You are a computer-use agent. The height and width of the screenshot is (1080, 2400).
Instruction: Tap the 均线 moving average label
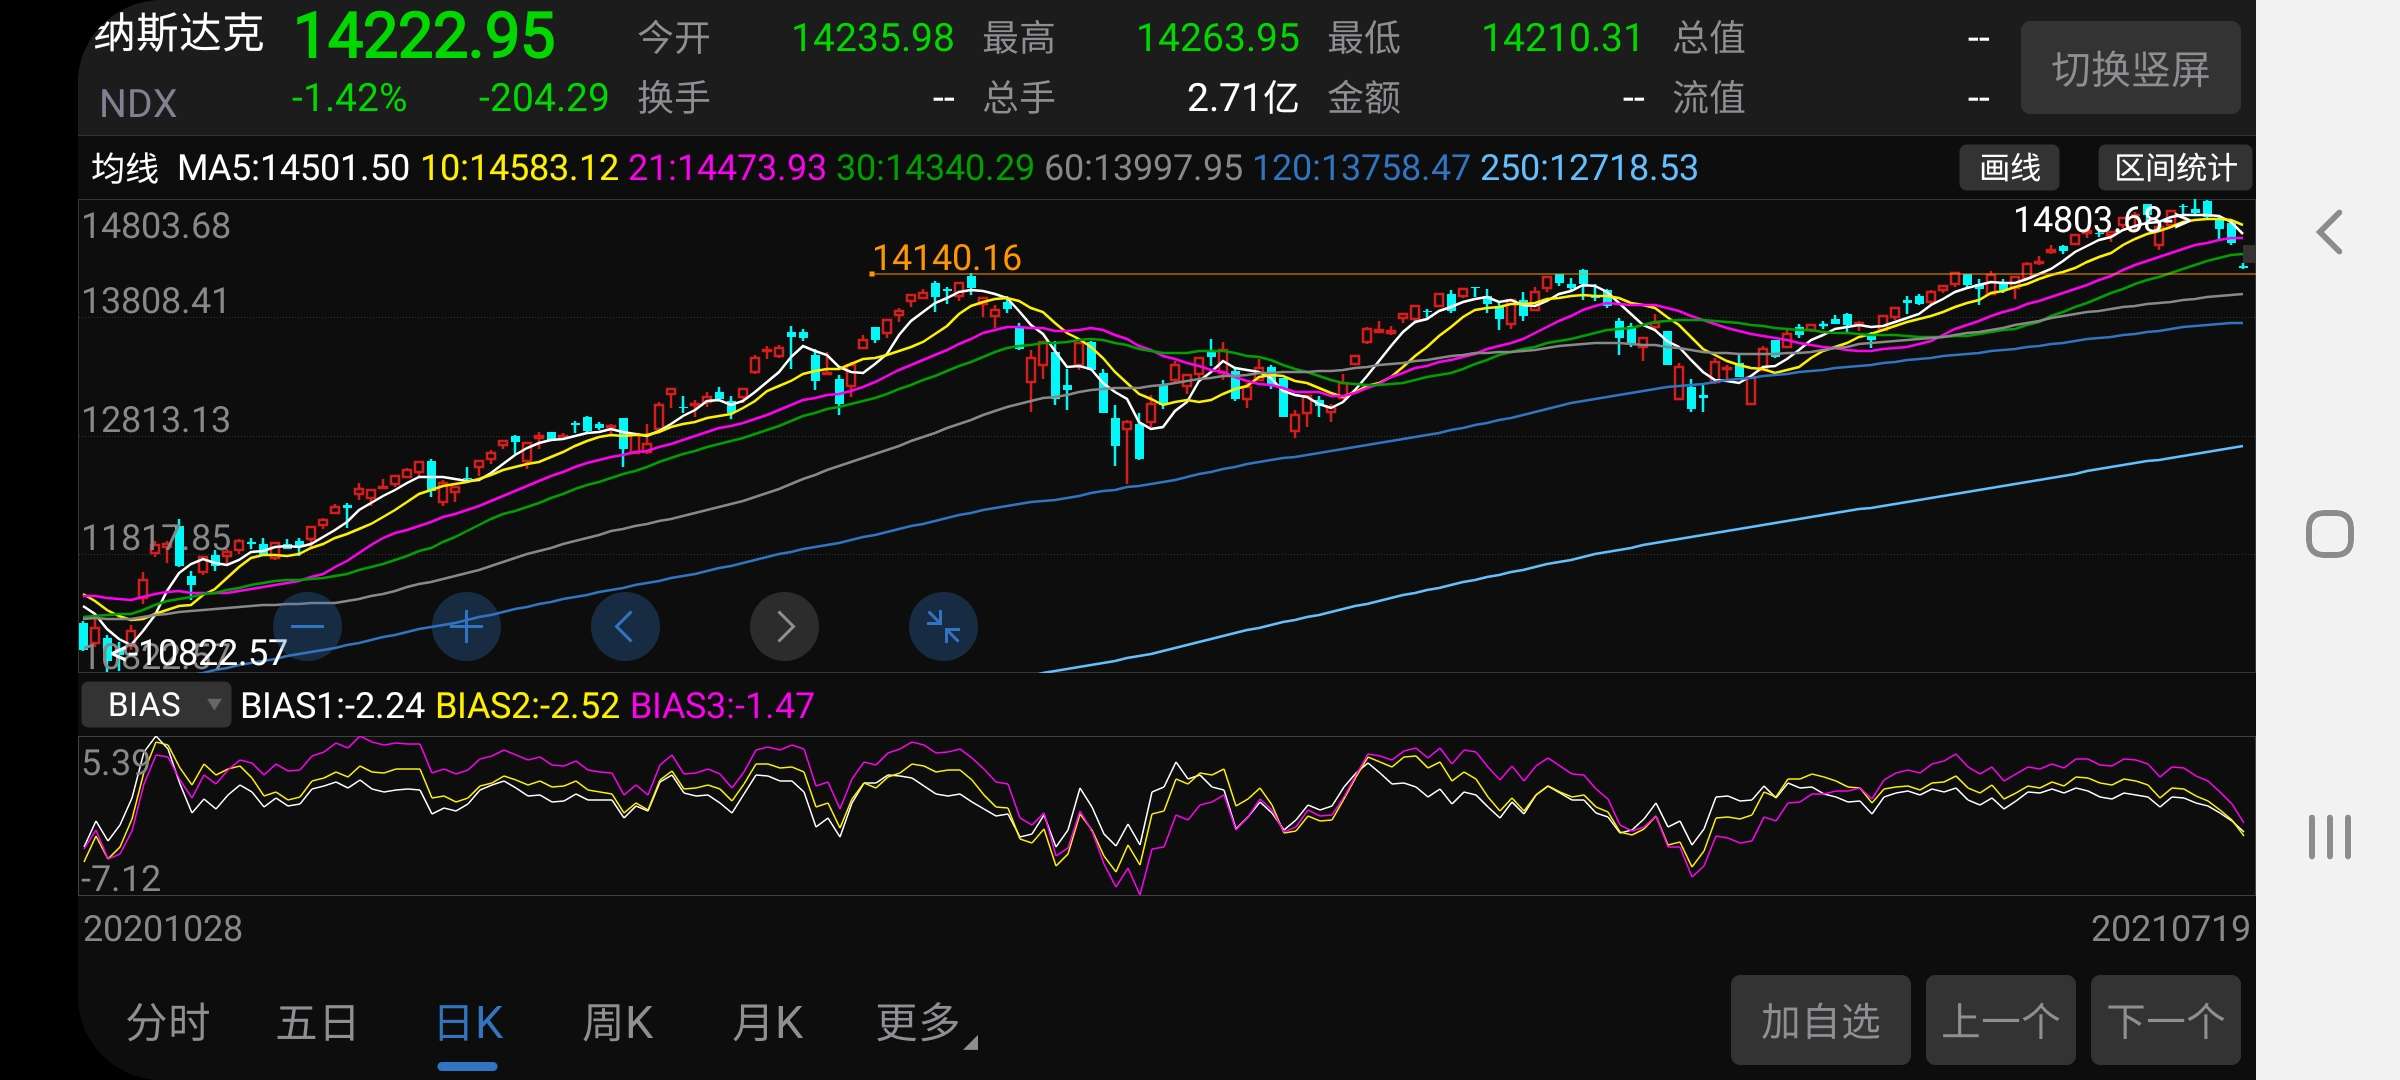[x=125, y=167]
